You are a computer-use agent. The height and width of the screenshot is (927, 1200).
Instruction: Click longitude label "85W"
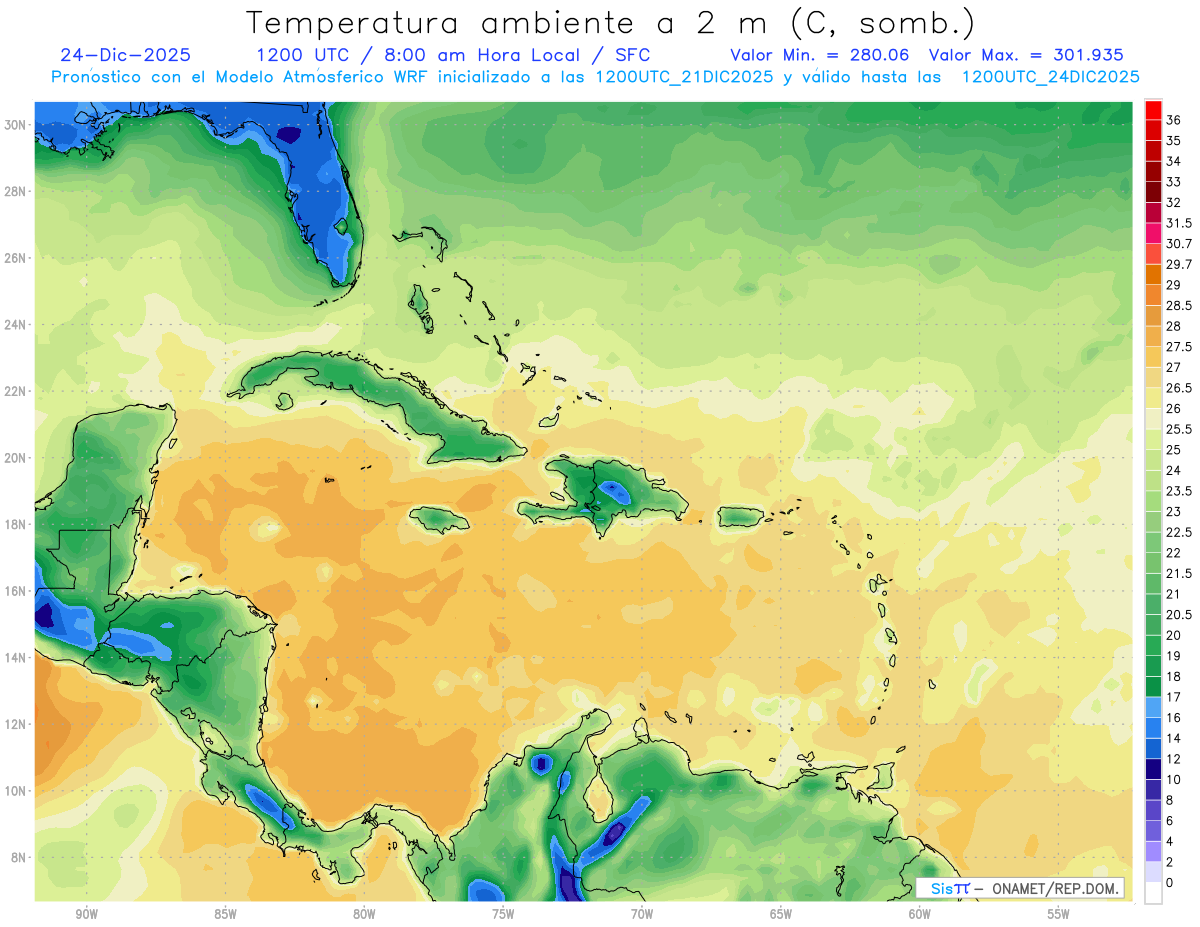pos(225,914)
